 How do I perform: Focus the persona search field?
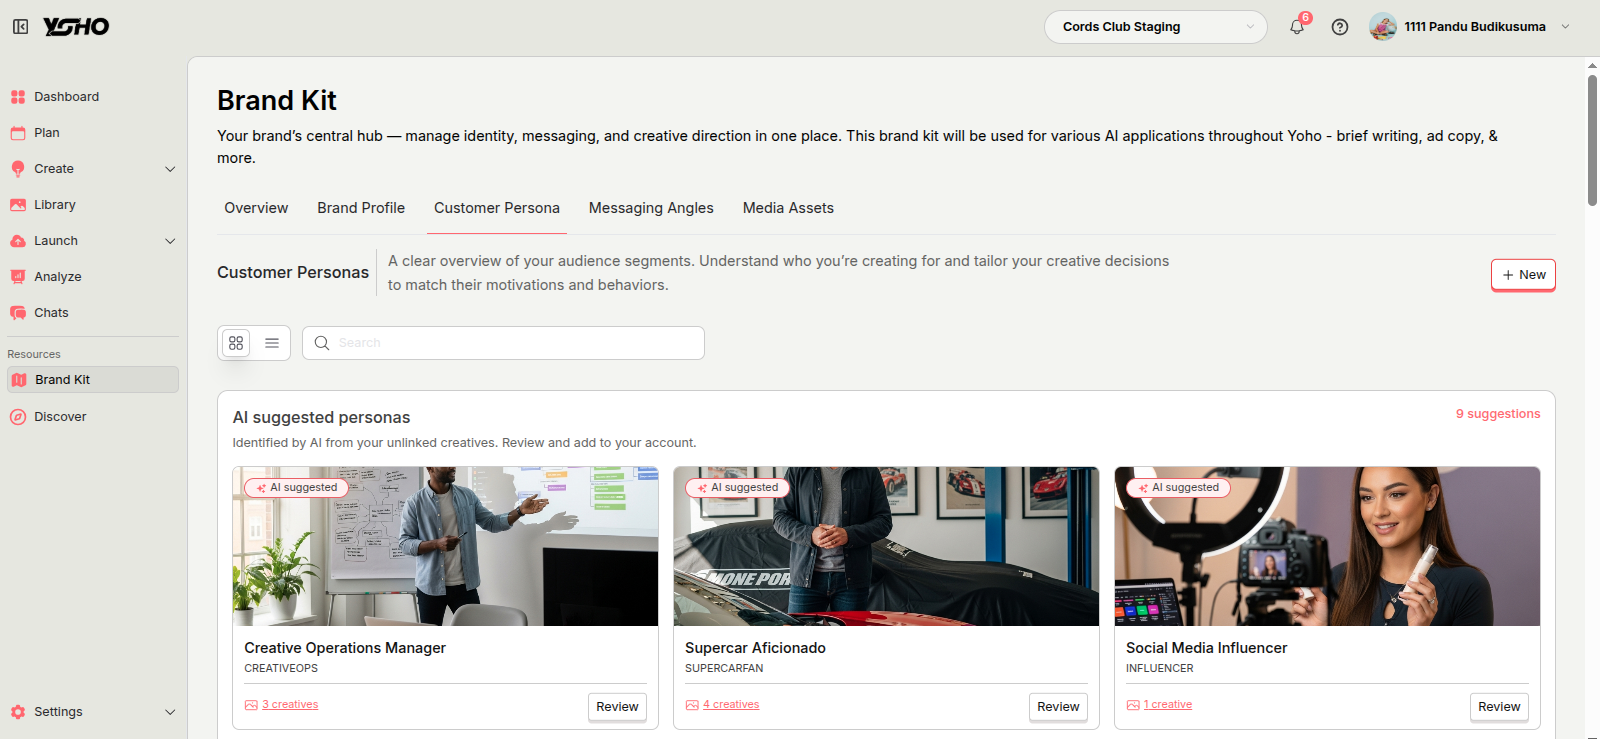[x=503, y=343]
